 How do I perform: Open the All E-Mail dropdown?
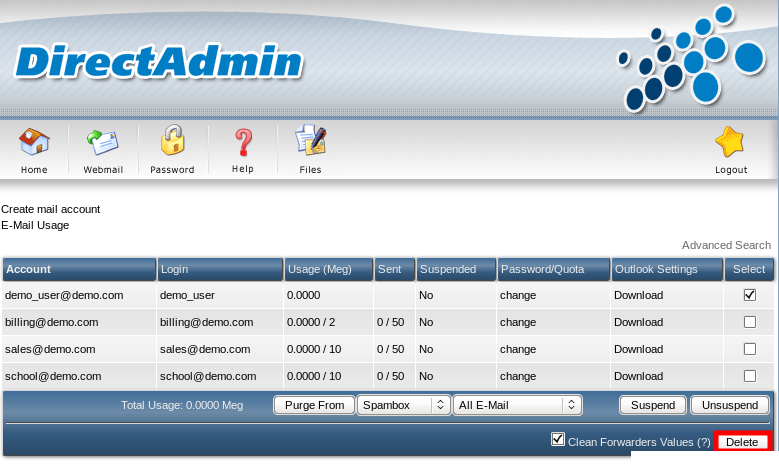(517, 405)
